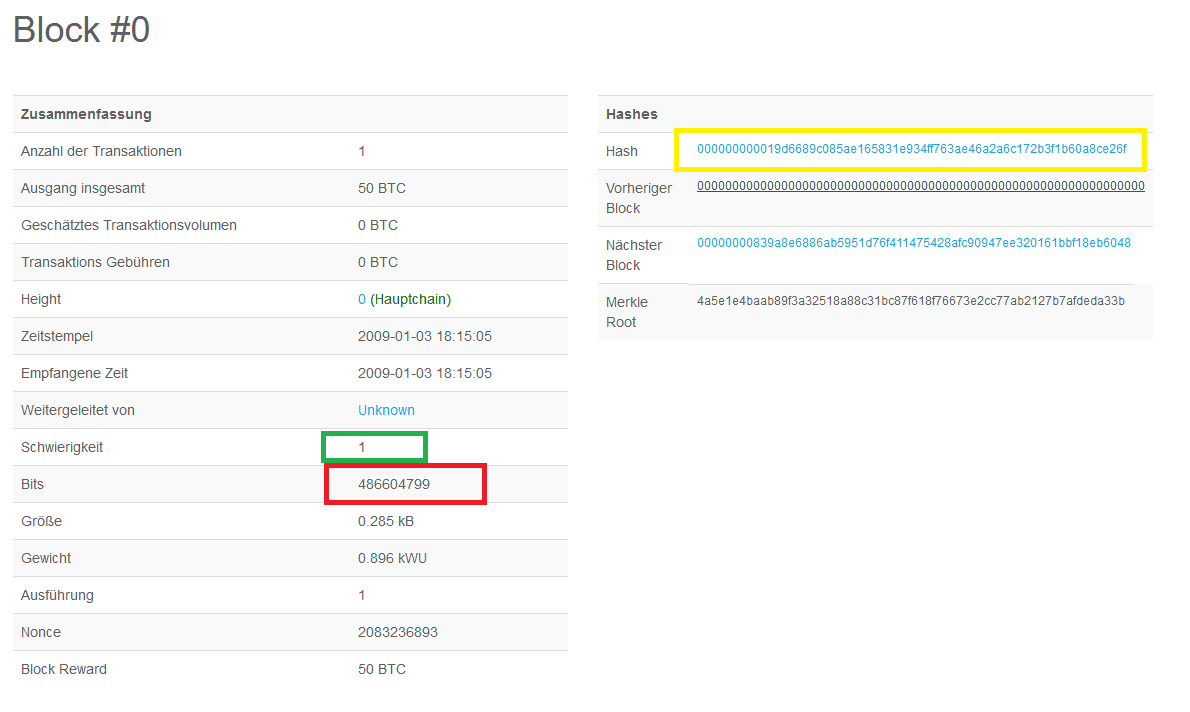Open the Nächster Block hash link
The height and width of the screenshot is (712, 1190).
click(x=913, y=243)
